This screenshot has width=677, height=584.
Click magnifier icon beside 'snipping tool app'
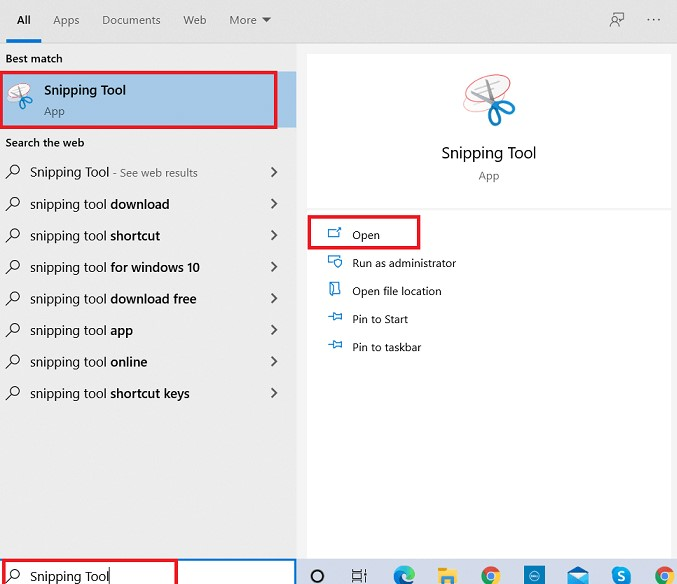click(13, 330)
